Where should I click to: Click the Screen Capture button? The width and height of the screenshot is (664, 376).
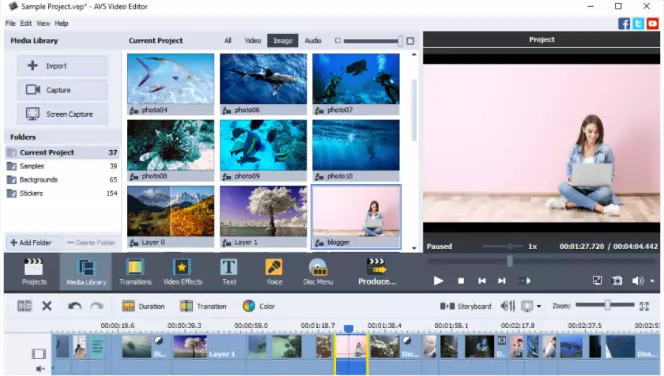tap(62, 114)
